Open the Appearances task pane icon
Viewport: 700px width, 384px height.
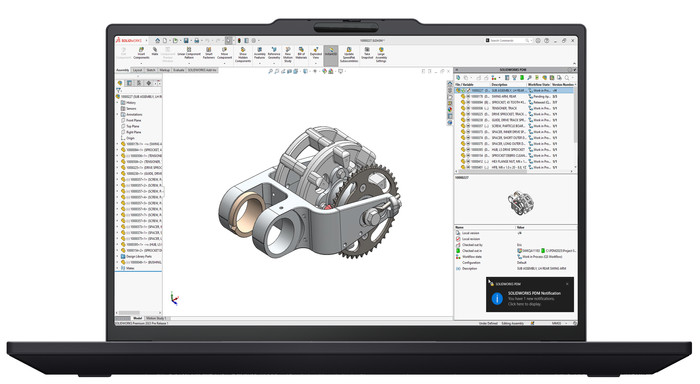click(450, 109)
